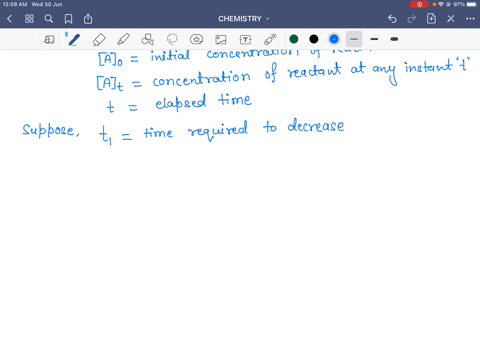Open the CHEMISTRY notebook title dropdown
Viewport: 480px width, 360px height.
point(244,19)
